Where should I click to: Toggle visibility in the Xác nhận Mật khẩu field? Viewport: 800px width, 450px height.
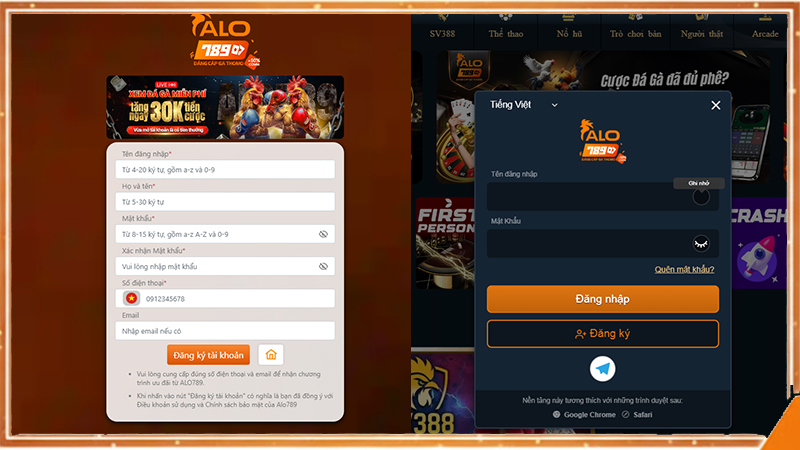(323, 266)
